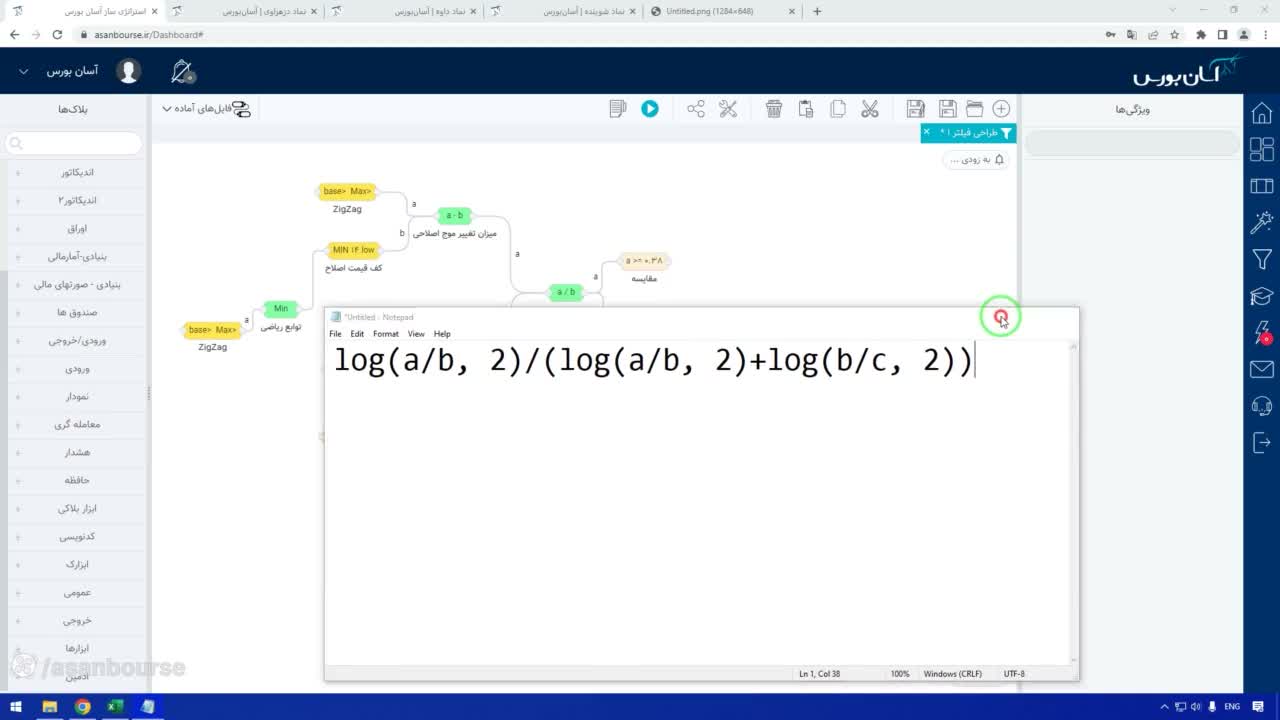Screen dimensions: 1280x720
Task: Close the طراحی فیلتر ۱ tab
Action: point(927,132)
